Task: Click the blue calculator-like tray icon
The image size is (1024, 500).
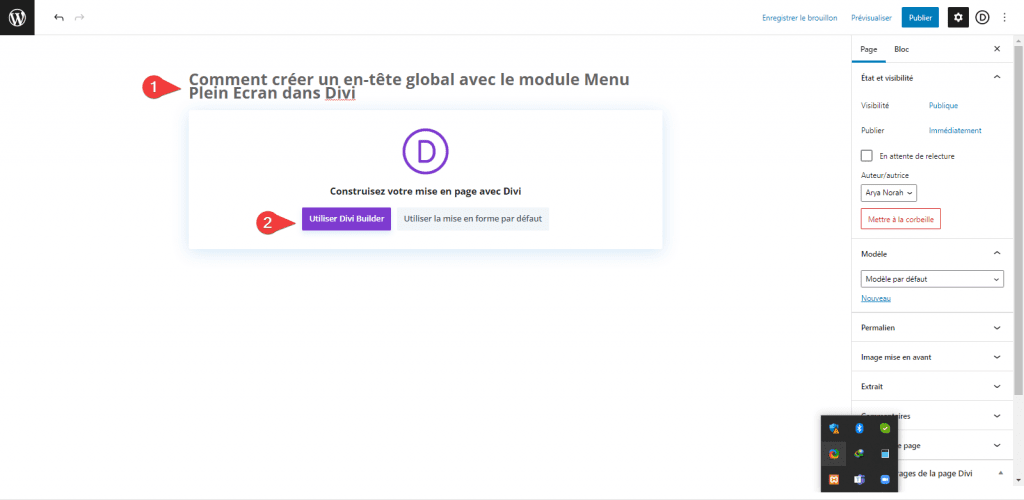Action: point(885,454)
